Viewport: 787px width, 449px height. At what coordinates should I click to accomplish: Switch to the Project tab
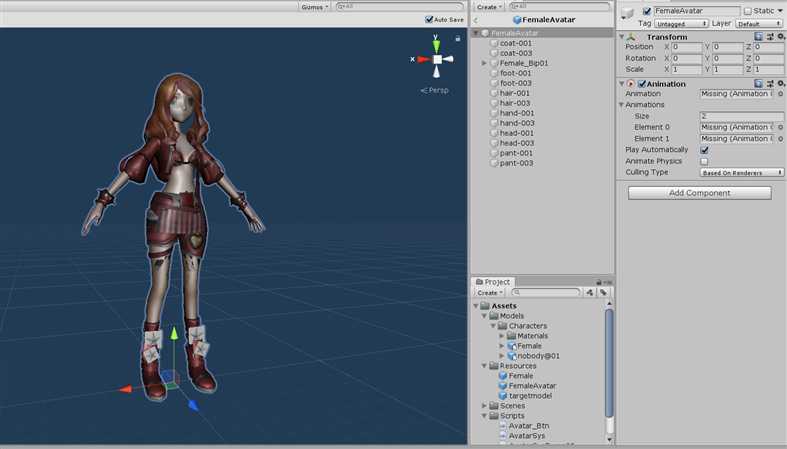point(492,282)
